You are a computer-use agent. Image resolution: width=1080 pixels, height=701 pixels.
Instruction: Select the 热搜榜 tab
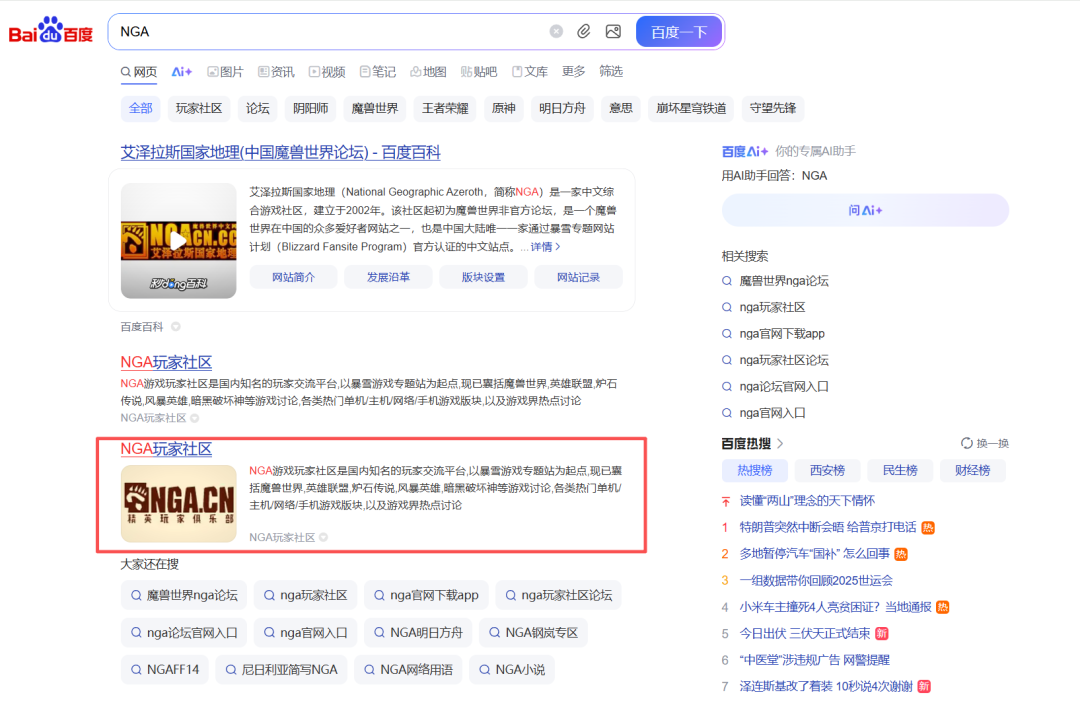pyautogui.click(x=755, y=470)
